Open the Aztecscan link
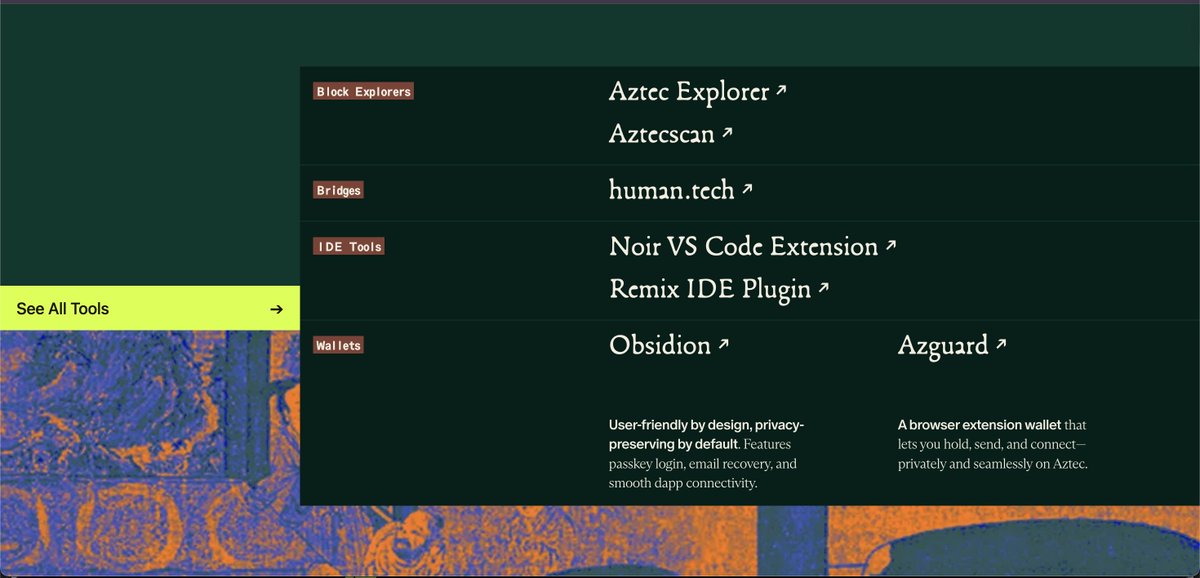1200x578 pixels. (x=670, y=134)
